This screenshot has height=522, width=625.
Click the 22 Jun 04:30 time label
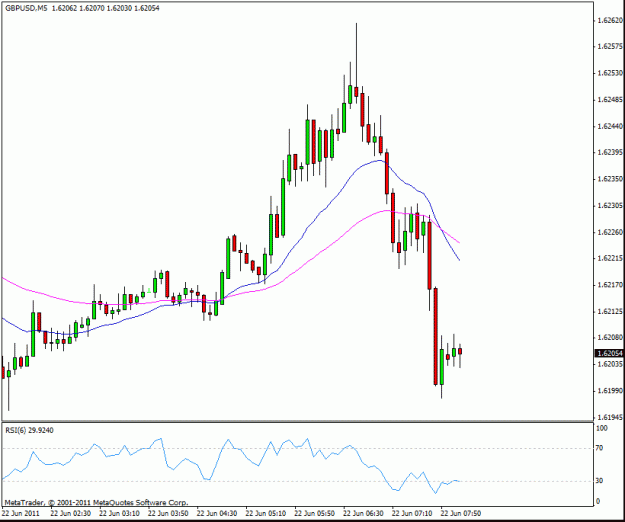(x=217, y=513)
